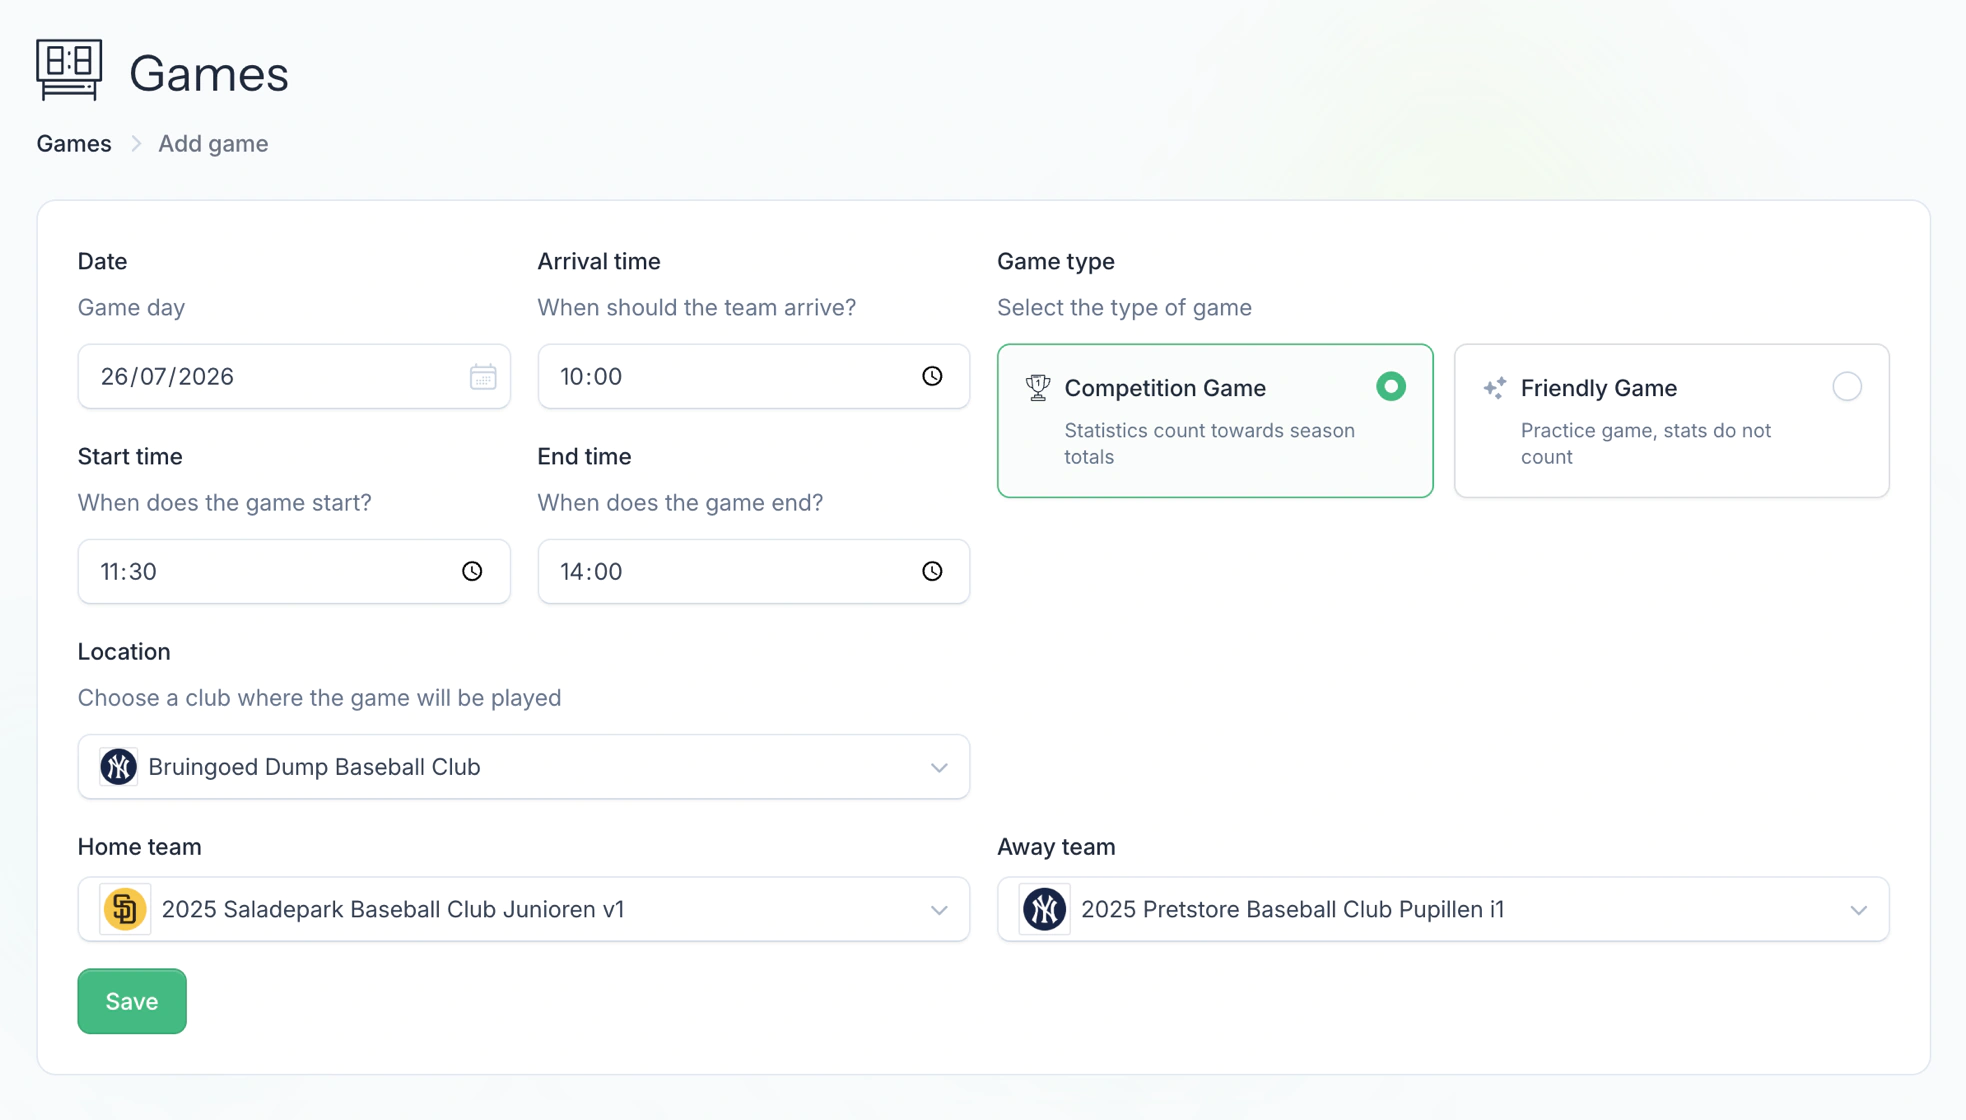Select the Competition Game radio button

1391,387
